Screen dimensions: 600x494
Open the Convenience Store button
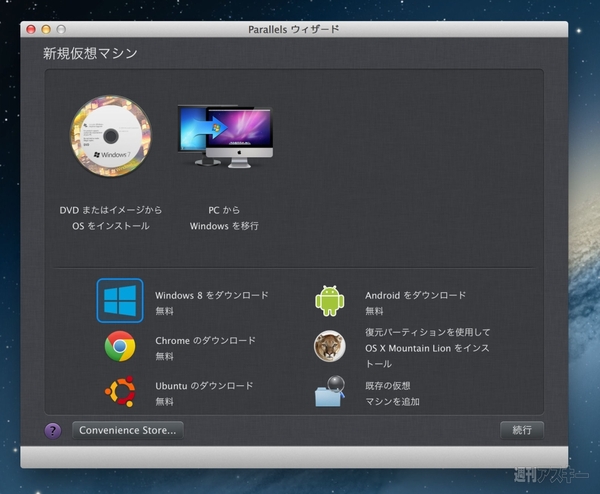point(128,430)
